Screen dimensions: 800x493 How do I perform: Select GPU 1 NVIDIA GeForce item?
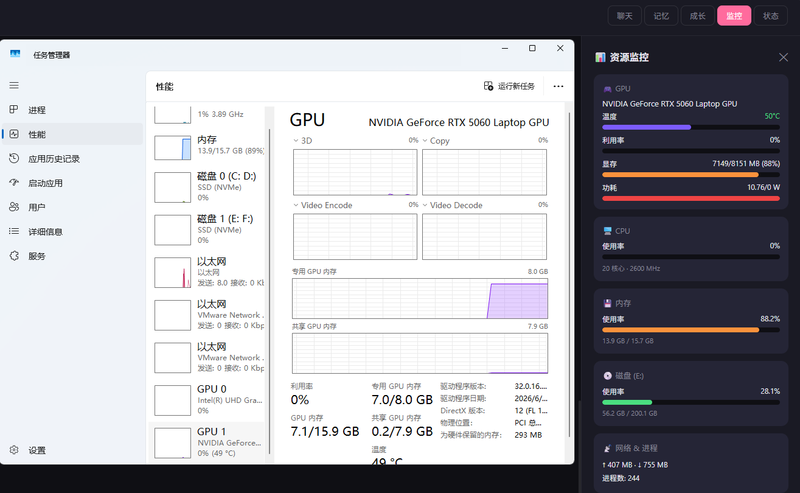(x=209, y=442)
